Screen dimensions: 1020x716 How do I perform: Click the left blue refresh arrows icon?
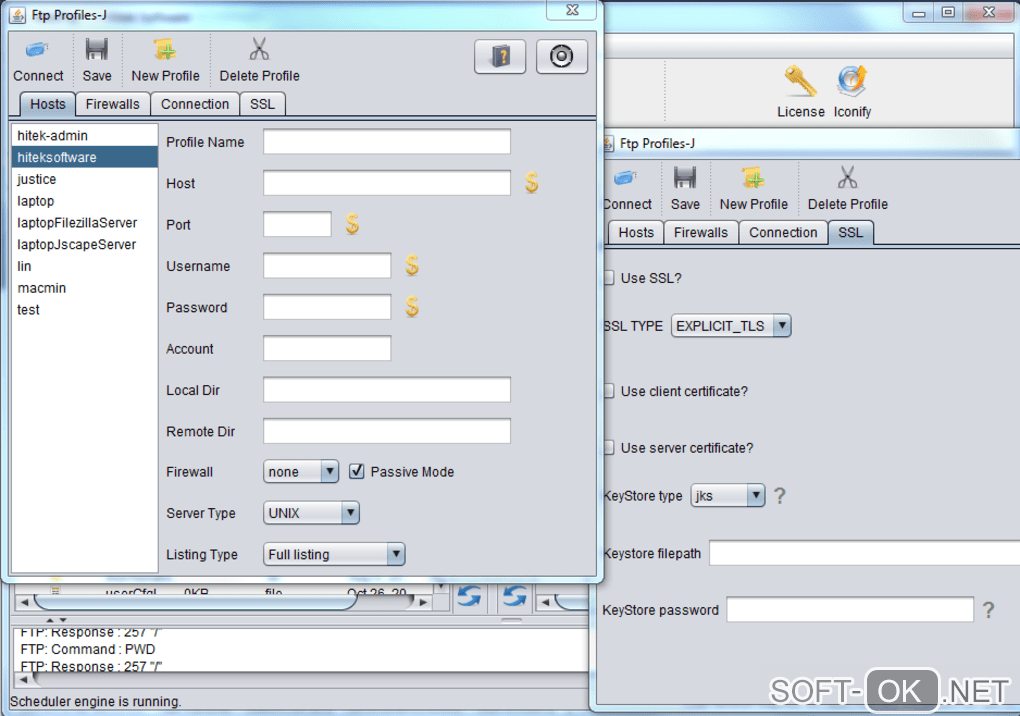click(x=469, y=596)
